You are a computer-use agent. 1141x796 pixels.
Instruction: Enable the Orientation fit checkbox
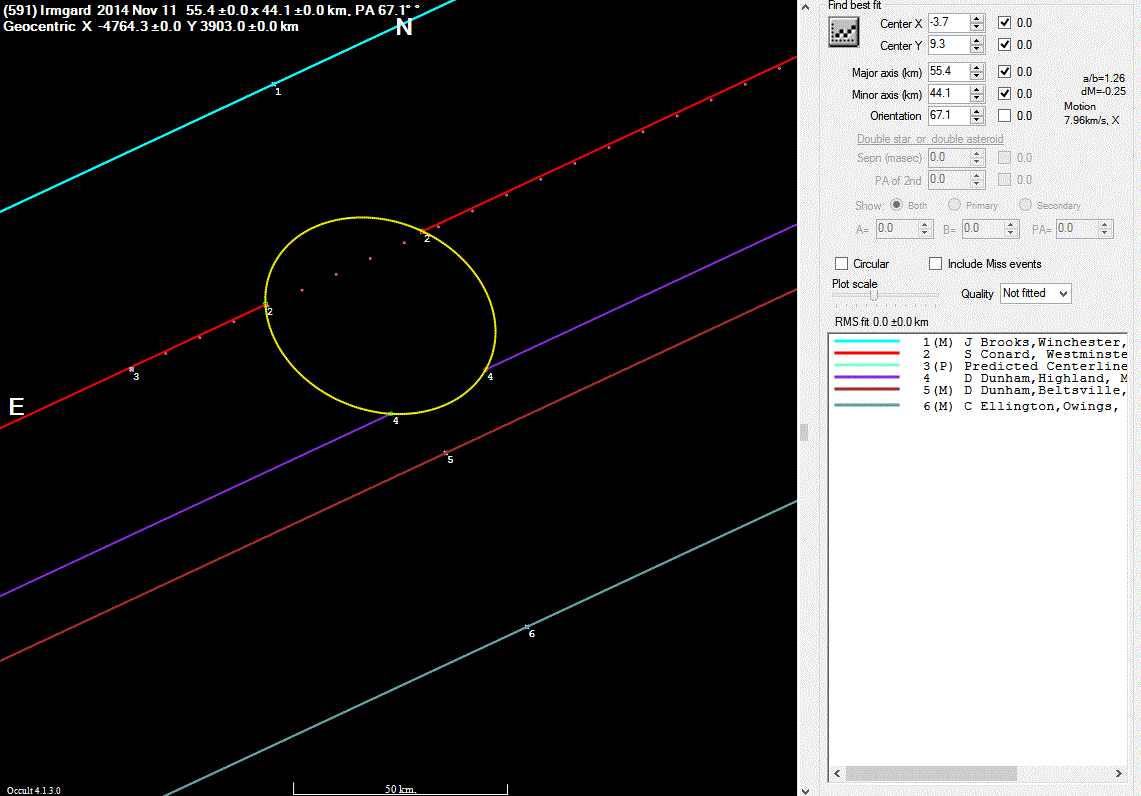pyautogui.click(x=1004, y=115)
